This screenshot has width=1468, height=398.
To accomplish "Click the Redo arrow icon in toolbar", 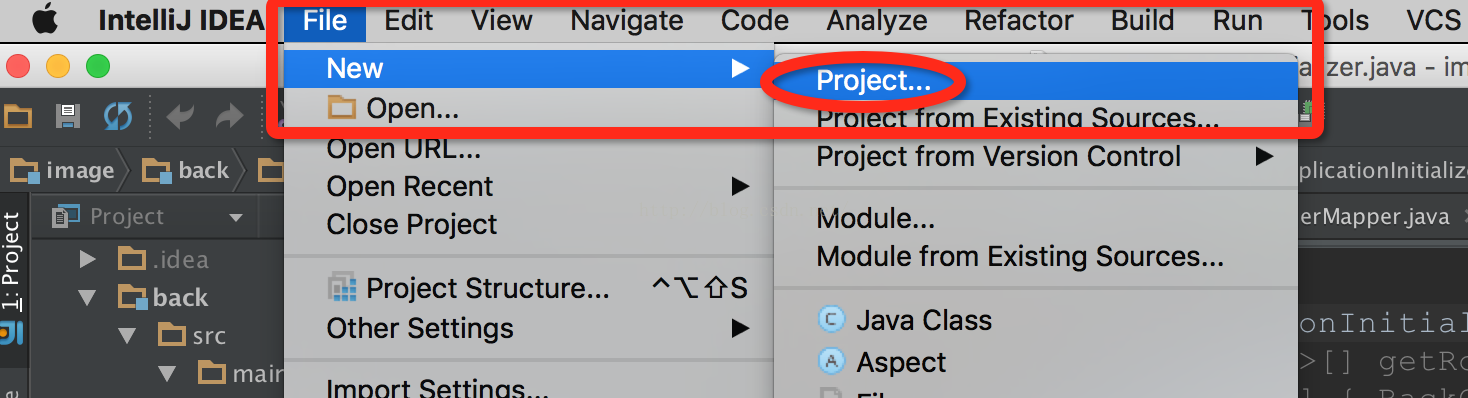I will 230,116.
